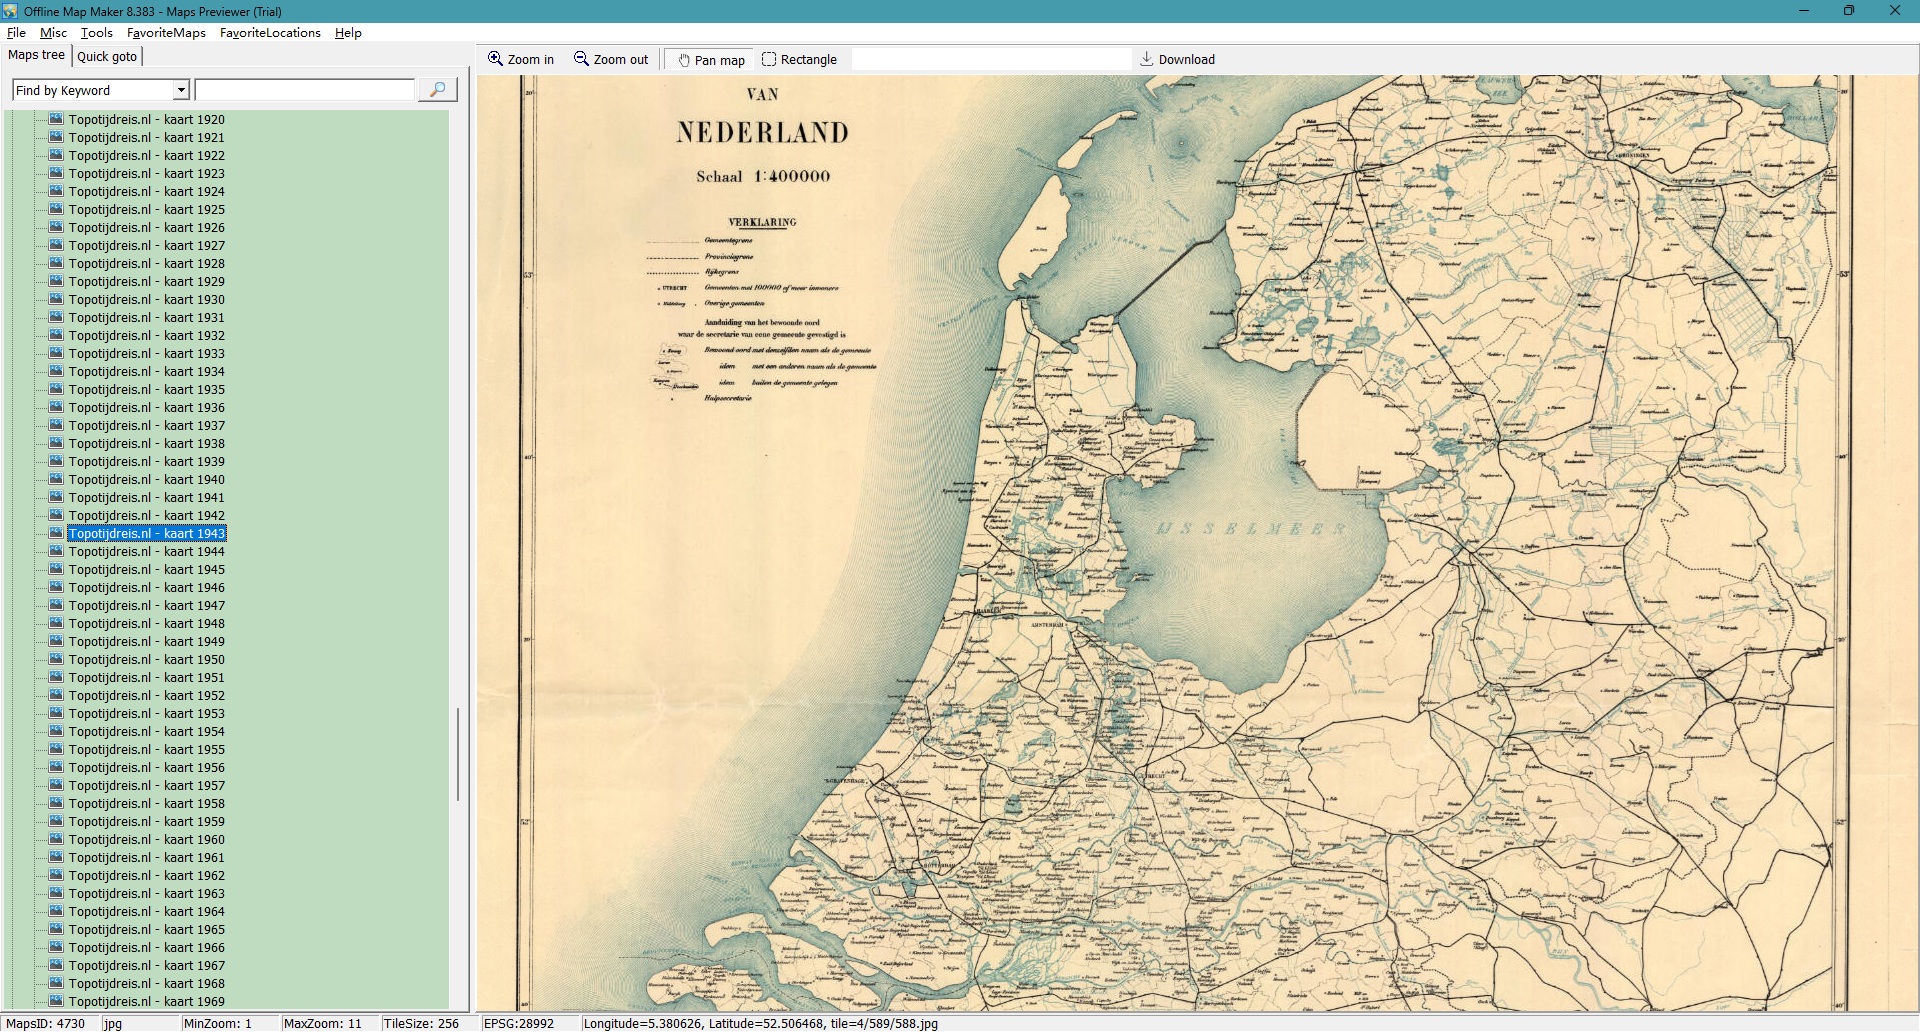
Task: Click the Zoom out magnifier icon
Action: [581, 59]
